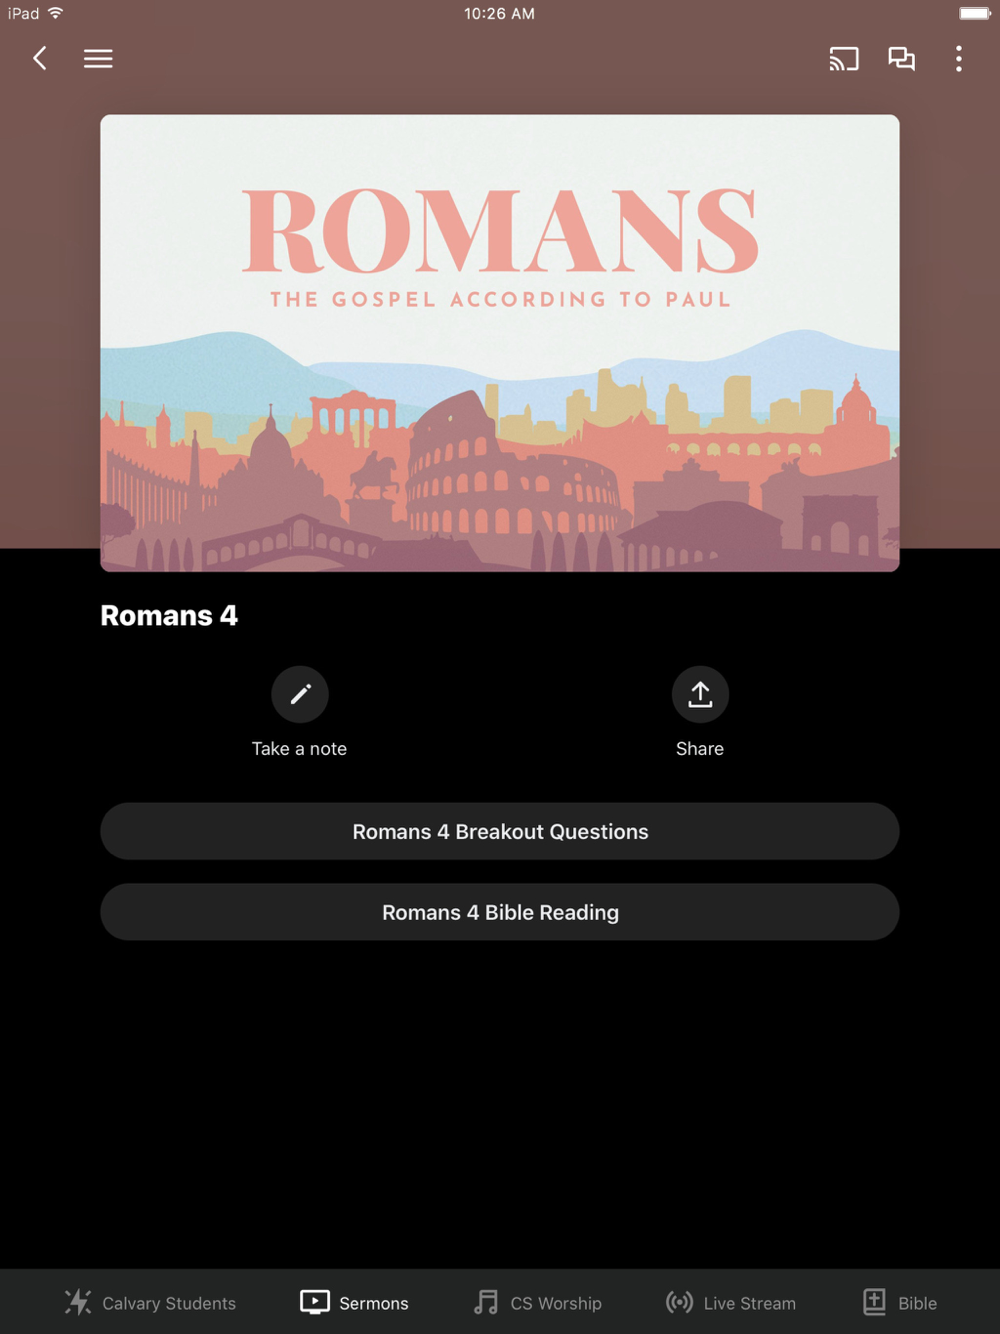Tap the Romans sermon artwork image
1000x1334 pixels.
(x=500, y=343)
